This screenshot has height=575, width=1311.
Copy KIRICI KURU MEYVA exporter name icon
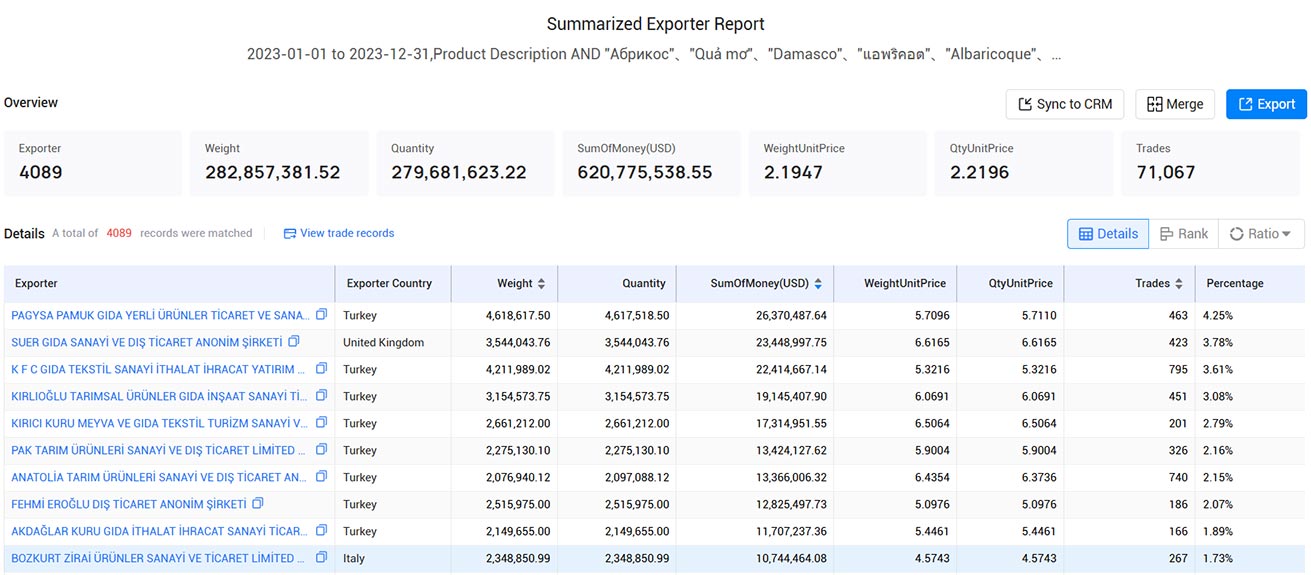[x=321, y=423]
